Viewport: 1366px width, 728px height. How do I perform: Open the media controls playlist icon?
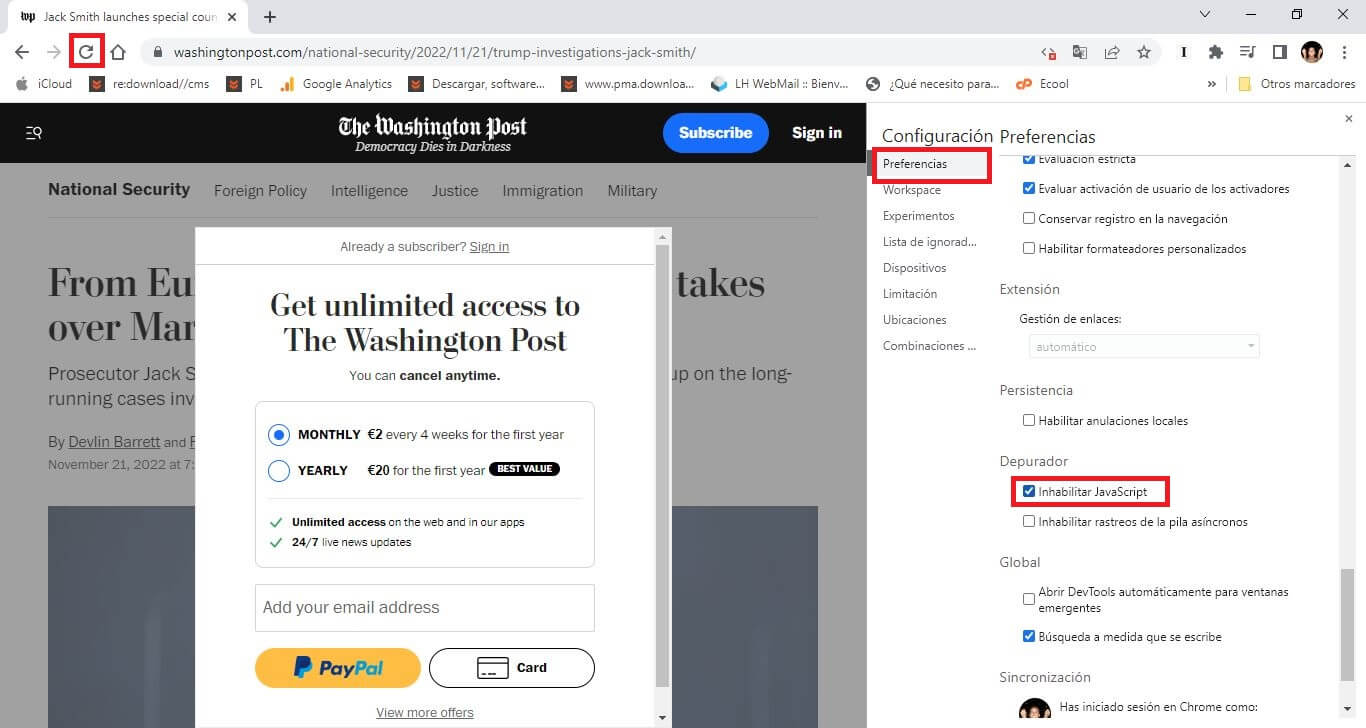(1248, 52)
